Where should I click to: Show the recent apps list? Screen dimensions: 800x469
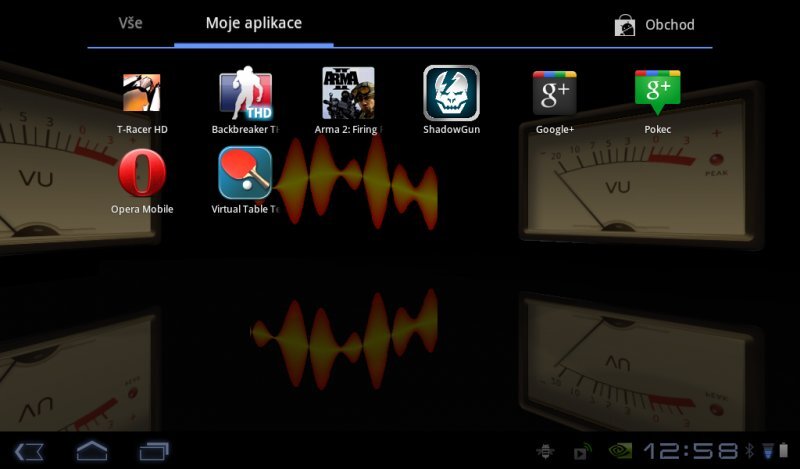(x=155, y=451)
